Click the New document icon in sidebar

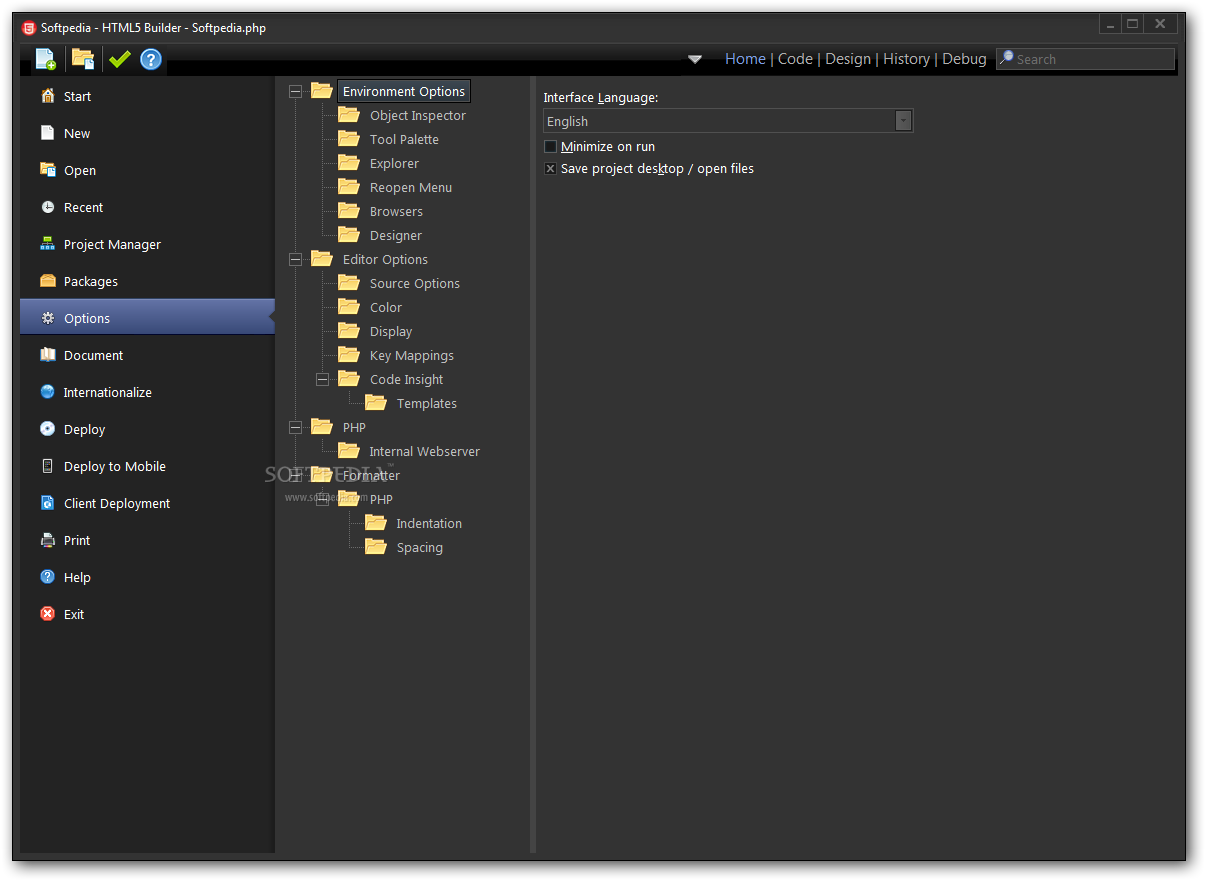click(48, 133)
